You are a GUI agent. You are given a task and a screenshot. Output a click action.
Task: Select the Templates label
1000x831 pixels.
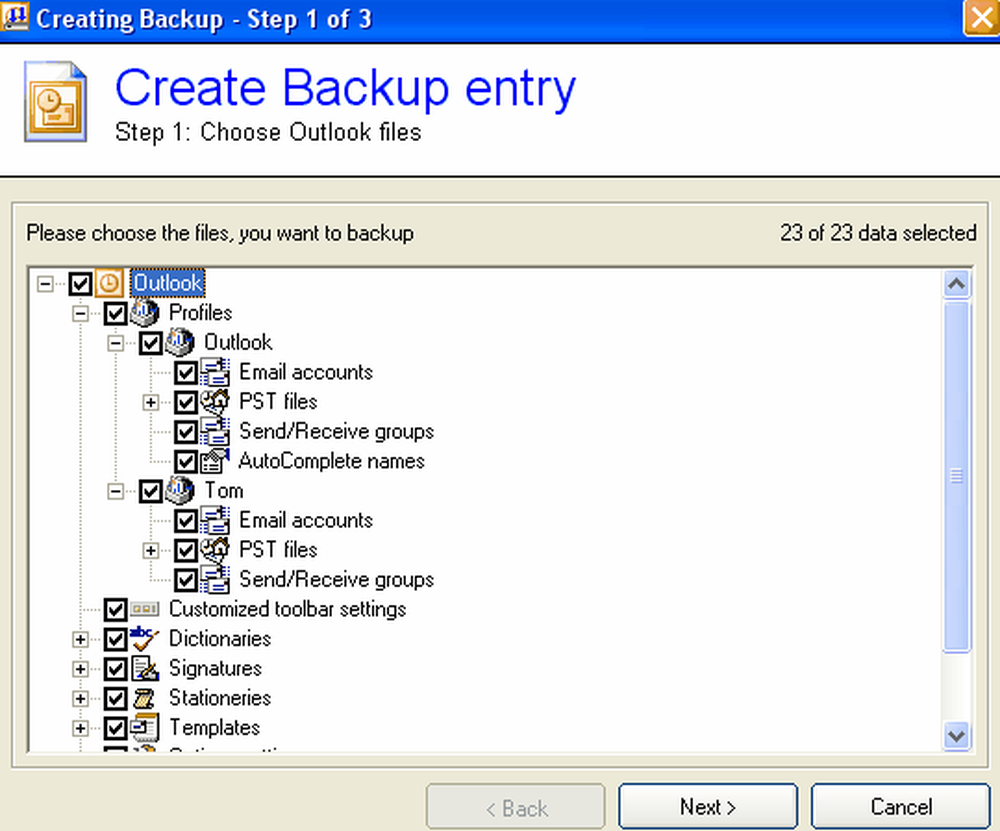coord(214,728)
